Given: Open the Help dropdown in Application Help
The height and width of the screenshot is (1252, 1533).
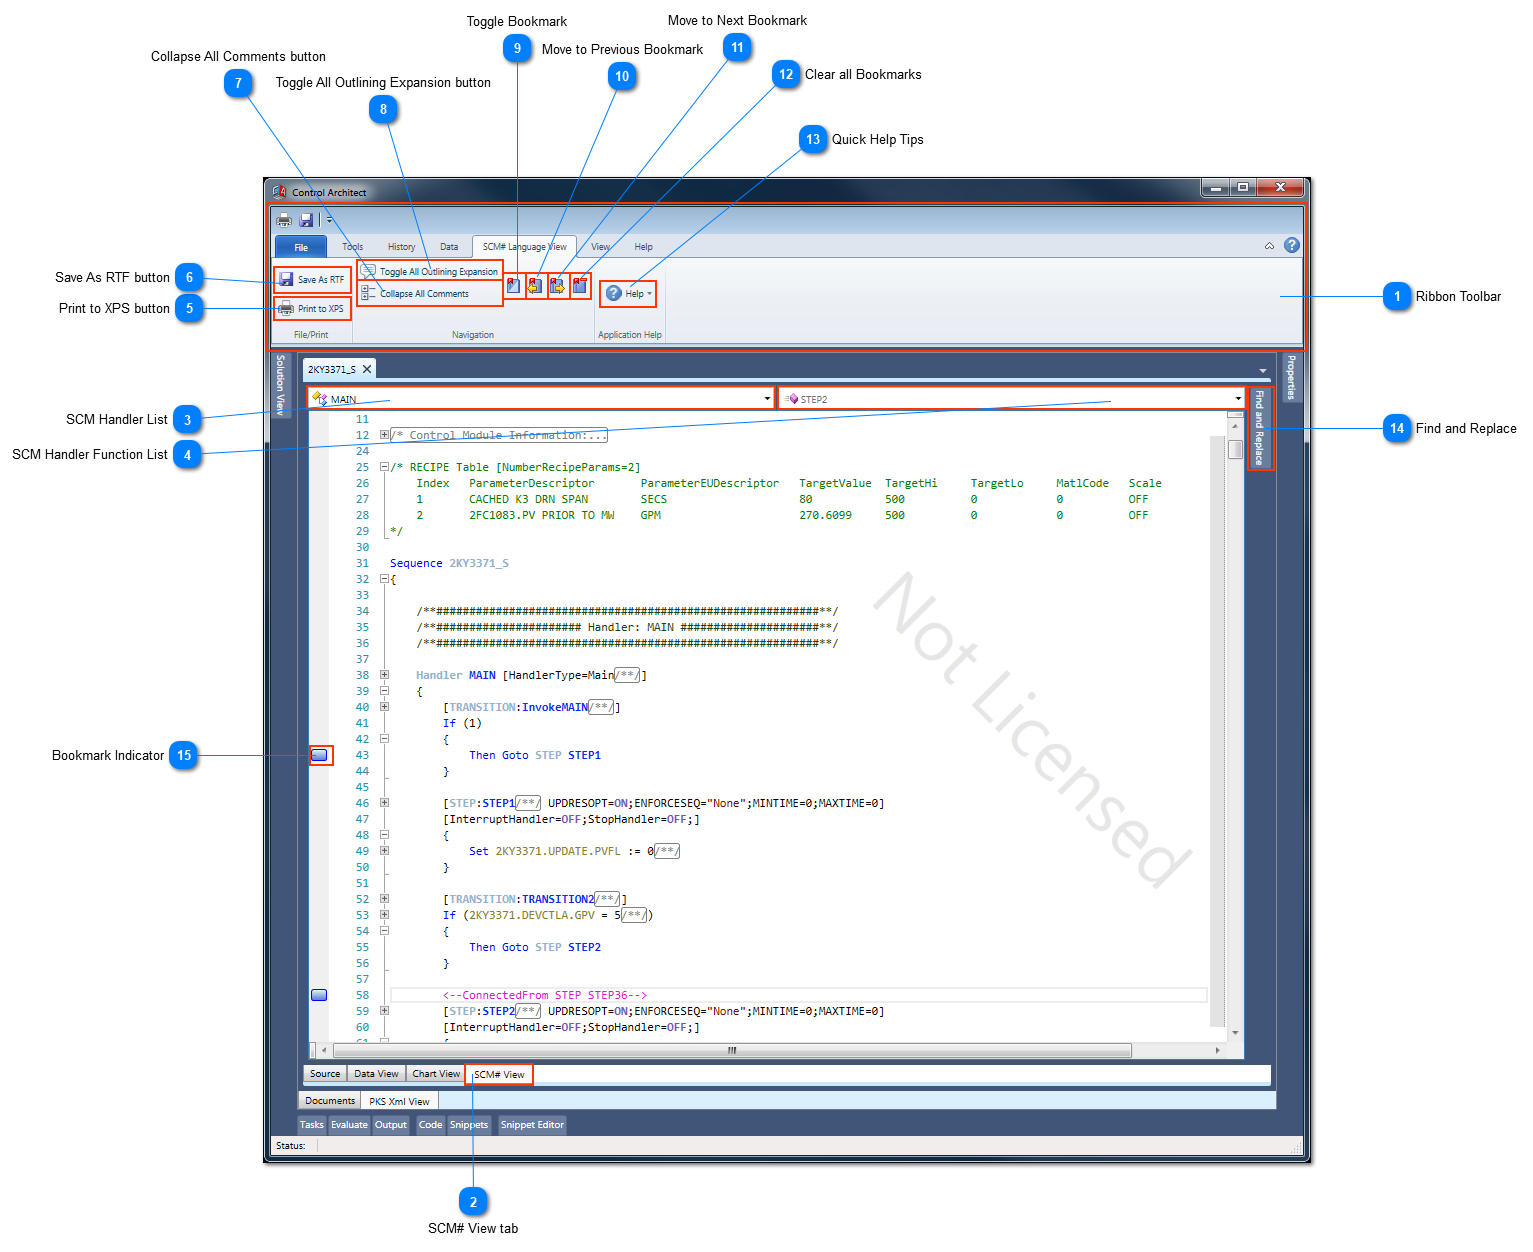Looking at the screenshot, I should coord(629,294).
